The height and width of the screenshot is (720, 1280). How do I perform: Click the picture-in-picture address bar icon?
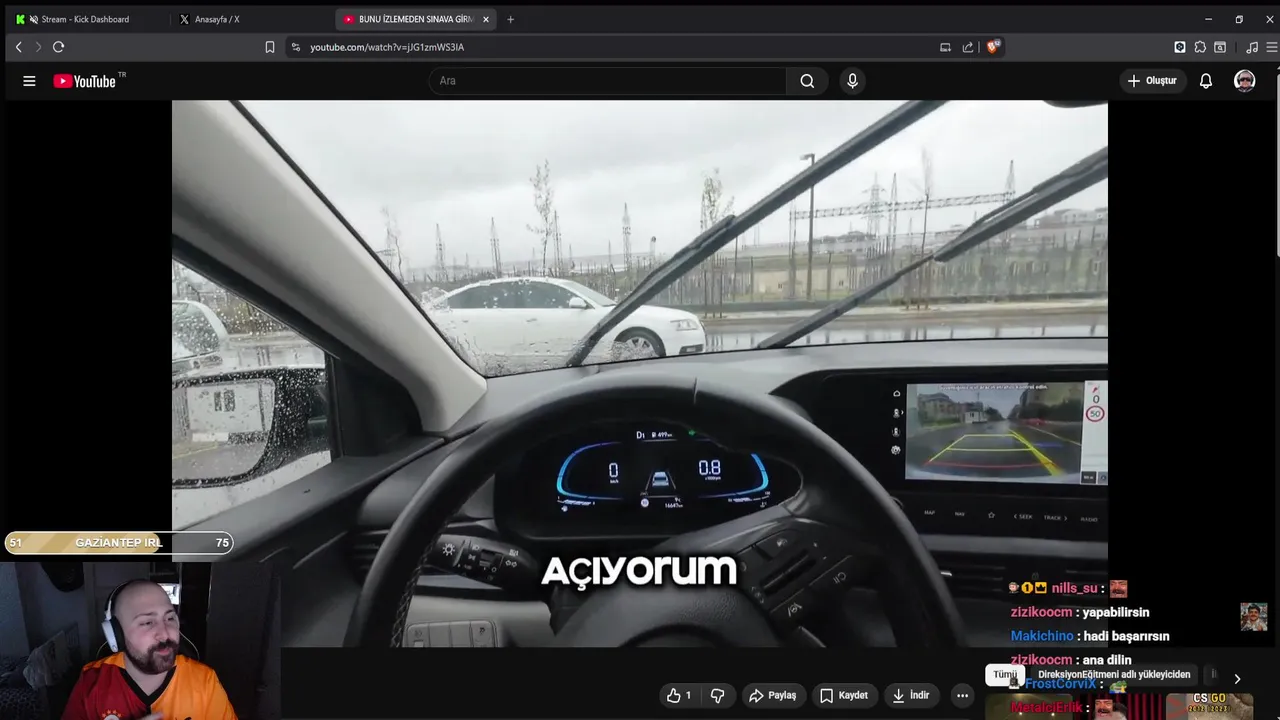pos(945,47)
